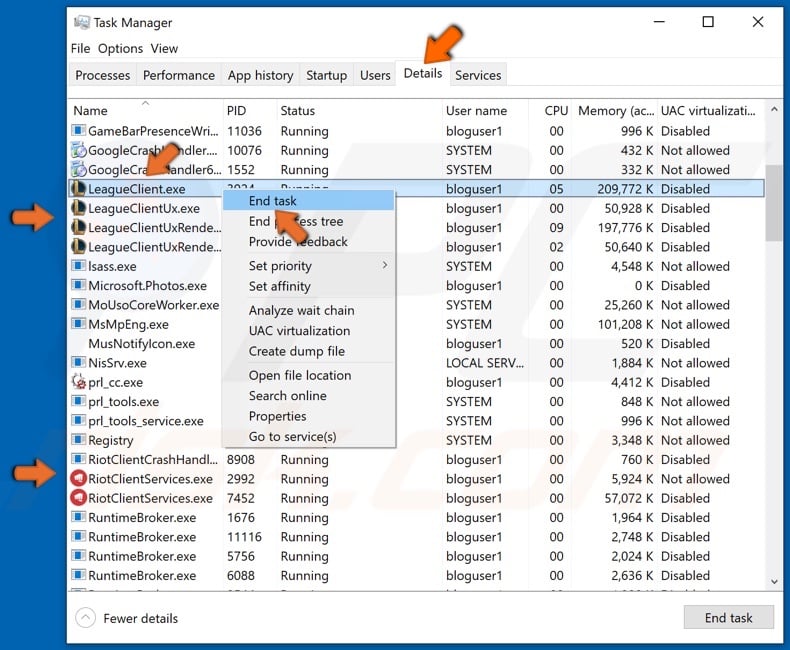Click icon of RuntimeBroker.exe PID 11116
The height and width of the screenshot is (650, 790).
78,536
